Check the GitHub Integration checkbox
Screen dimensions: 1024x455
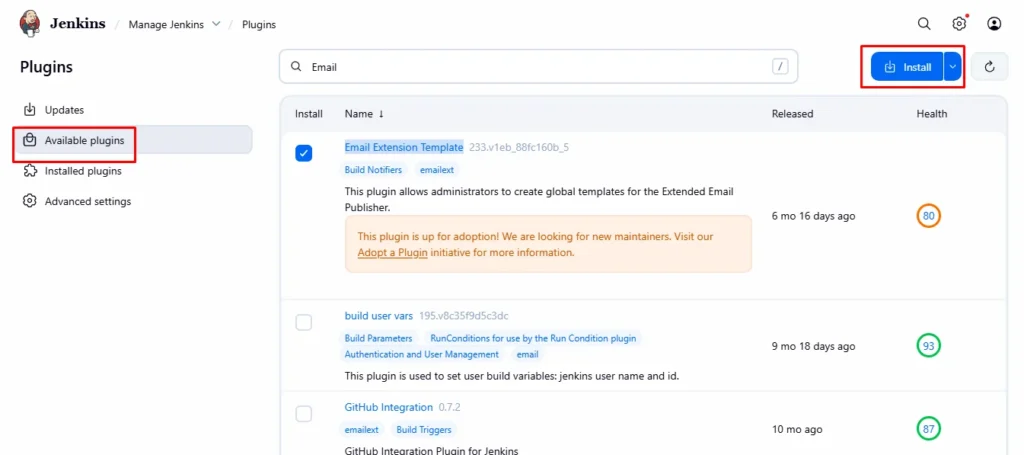pyautogui.click(x=304, y=413)
